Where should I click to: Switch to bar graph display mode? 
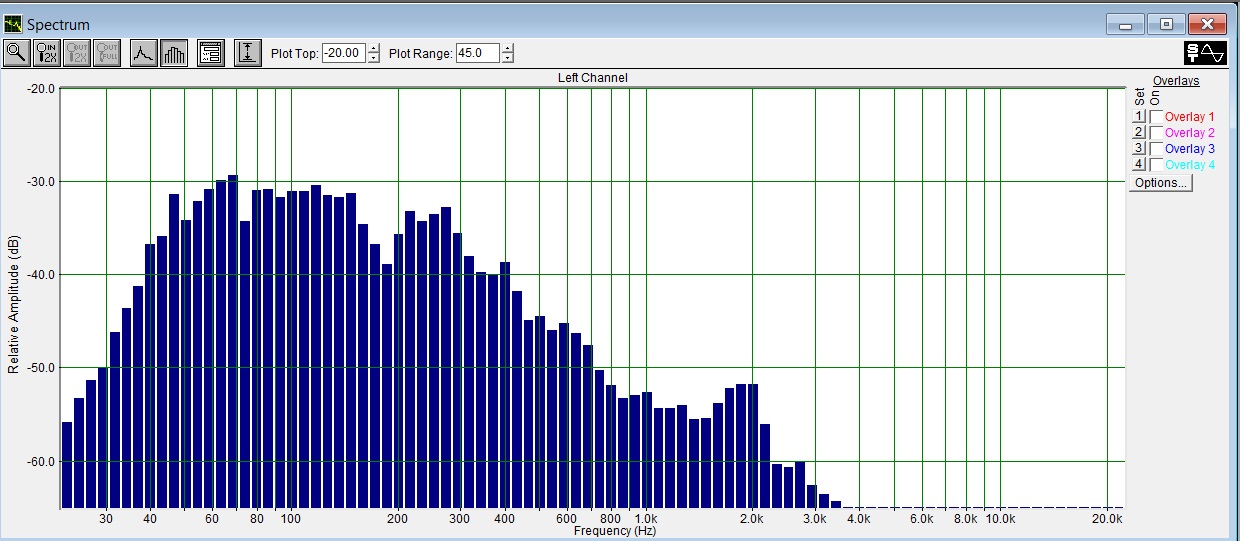point(174,53)
